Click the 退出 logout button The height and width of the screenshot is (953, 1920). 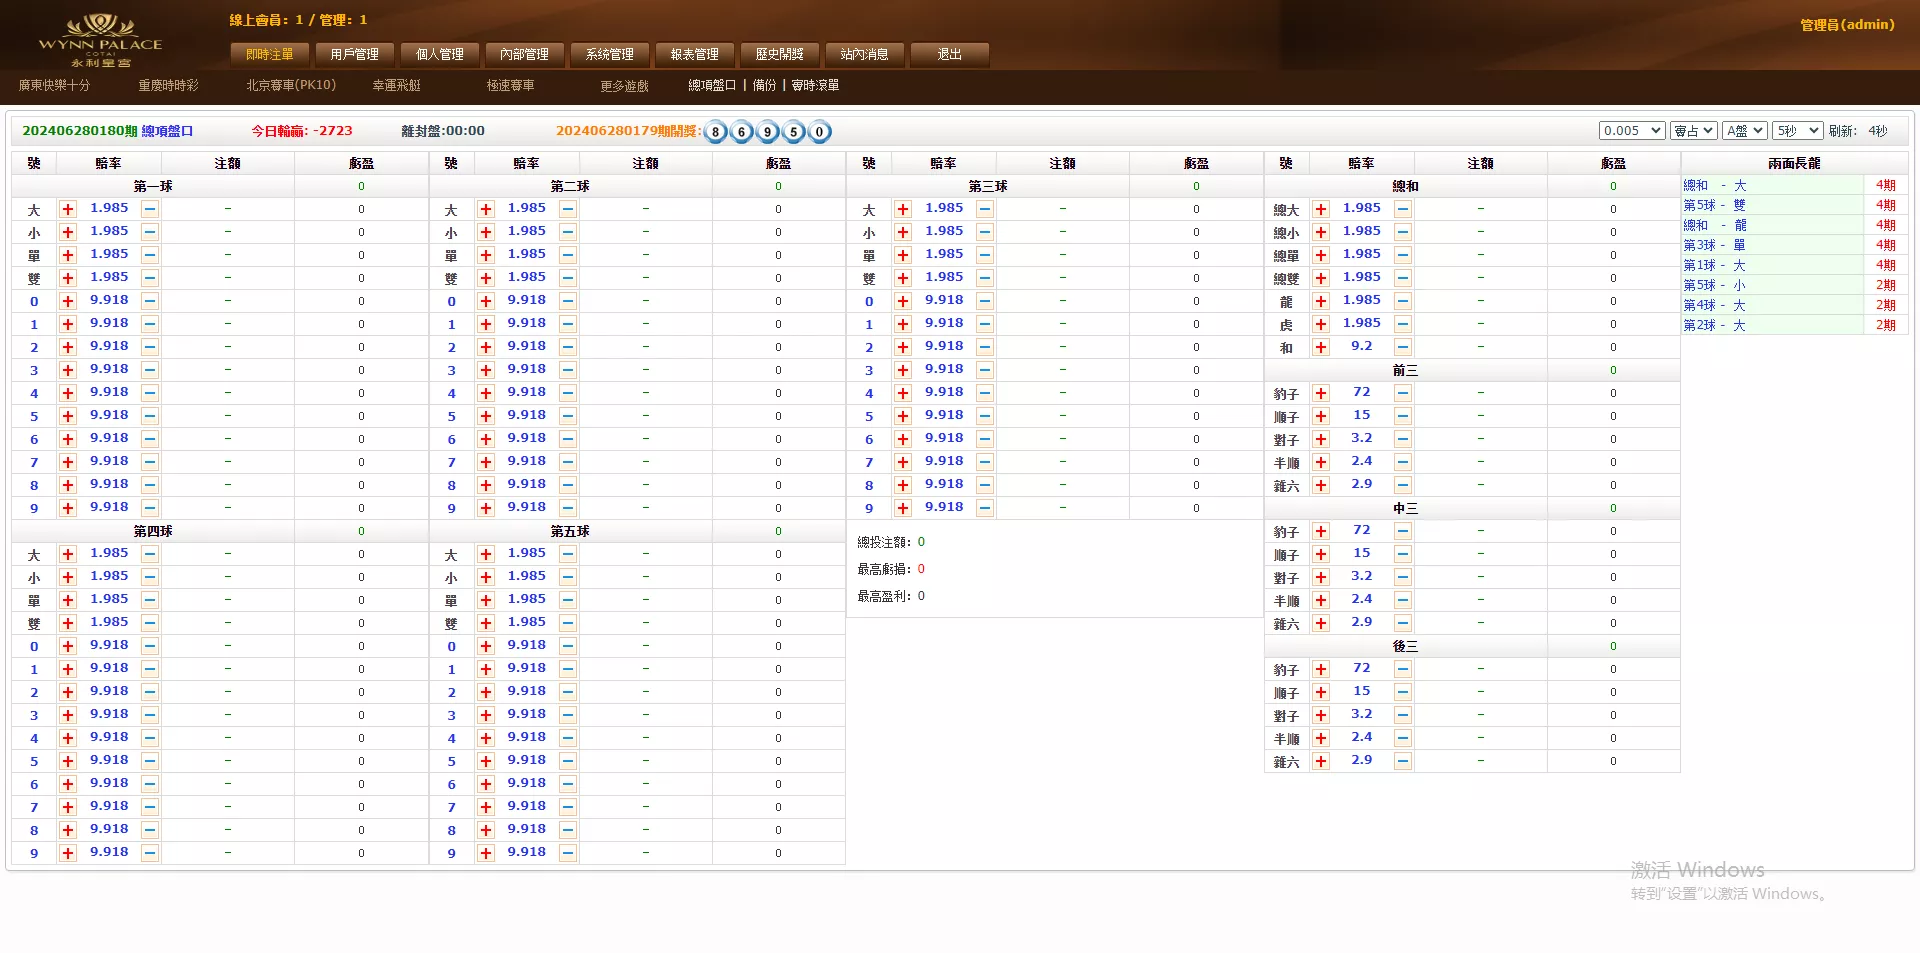pyautogui.click(x=949, y=54)
